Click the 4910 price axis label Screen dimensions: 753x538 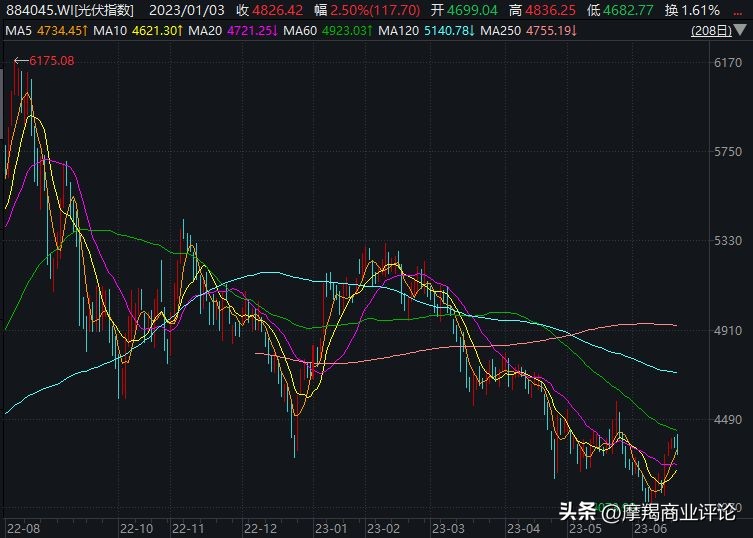(728, 330)
